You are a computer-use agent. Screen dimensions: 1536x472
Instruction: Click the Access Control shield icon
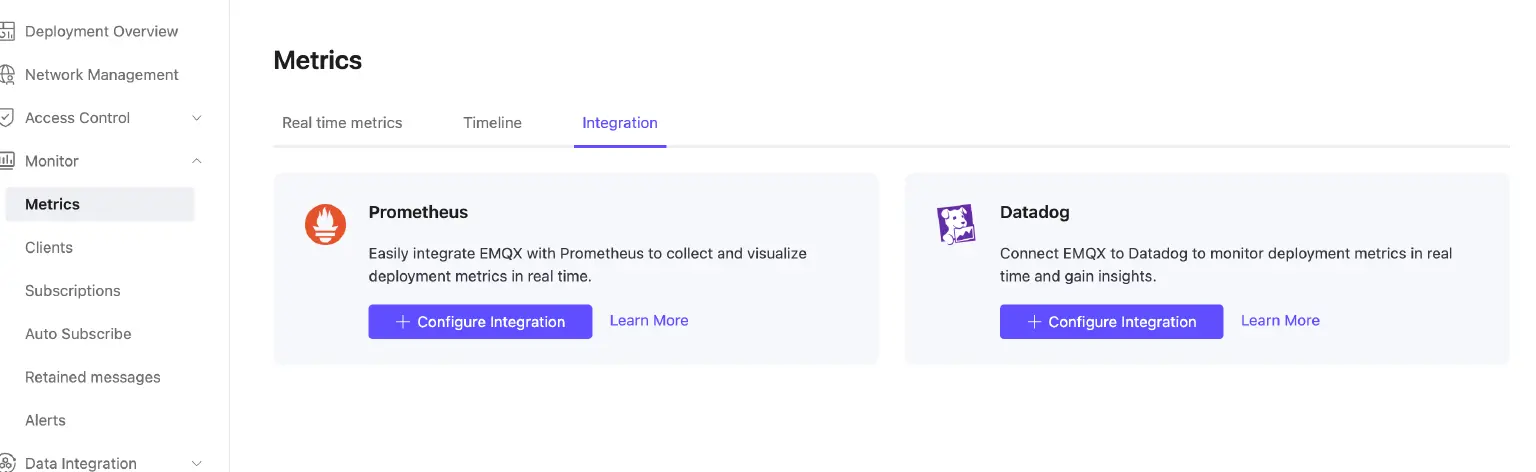click(x=7, y=118)
